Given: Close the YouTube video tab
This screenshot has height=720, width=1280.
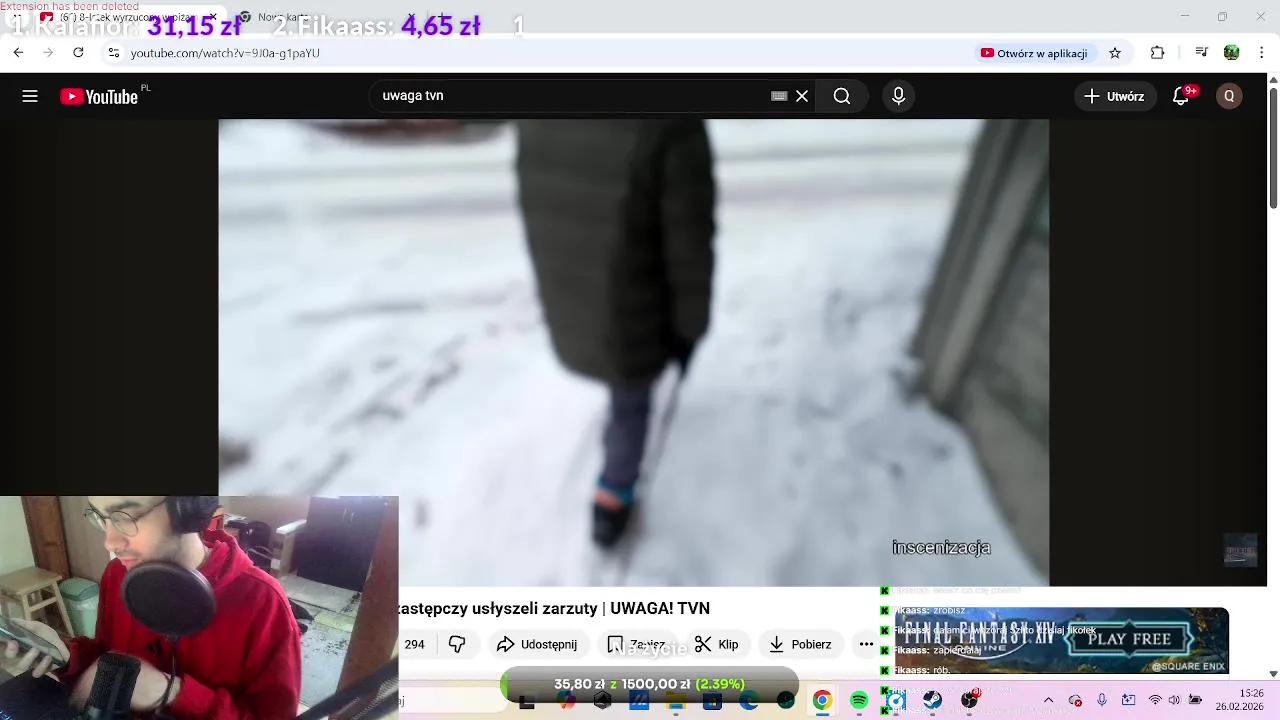Looking at the screenshot, I should tap(215, 17).
